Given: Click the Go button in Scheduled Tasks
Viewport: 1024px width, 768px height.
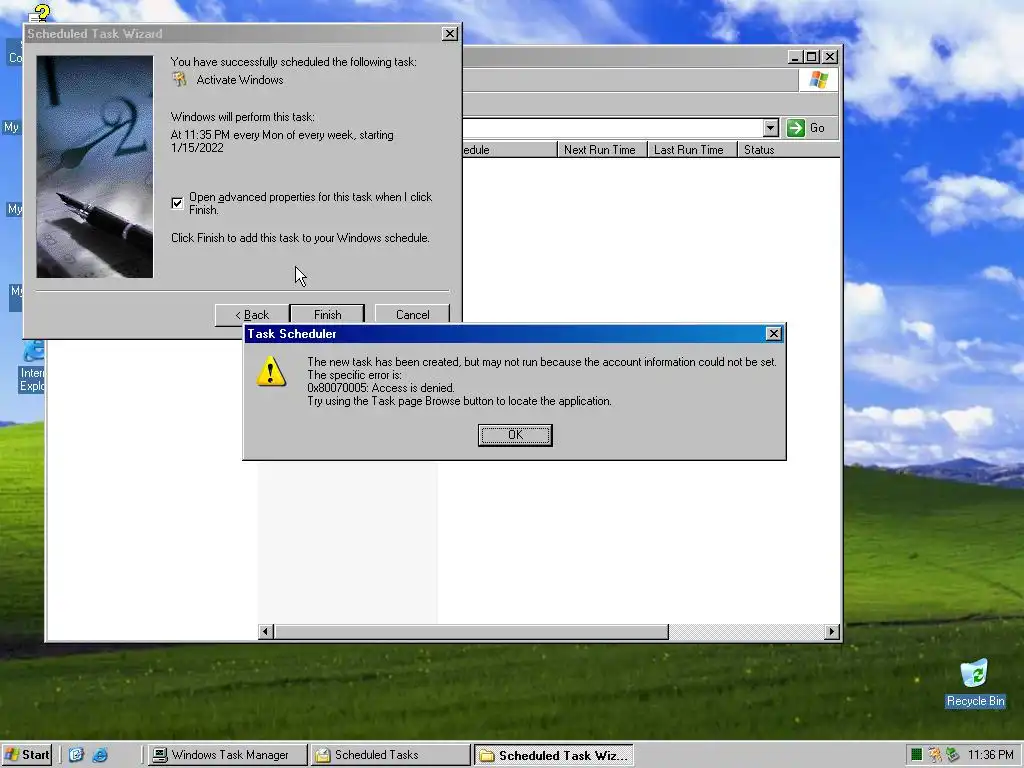Looking at the screenshot, I should pos(806,128).
